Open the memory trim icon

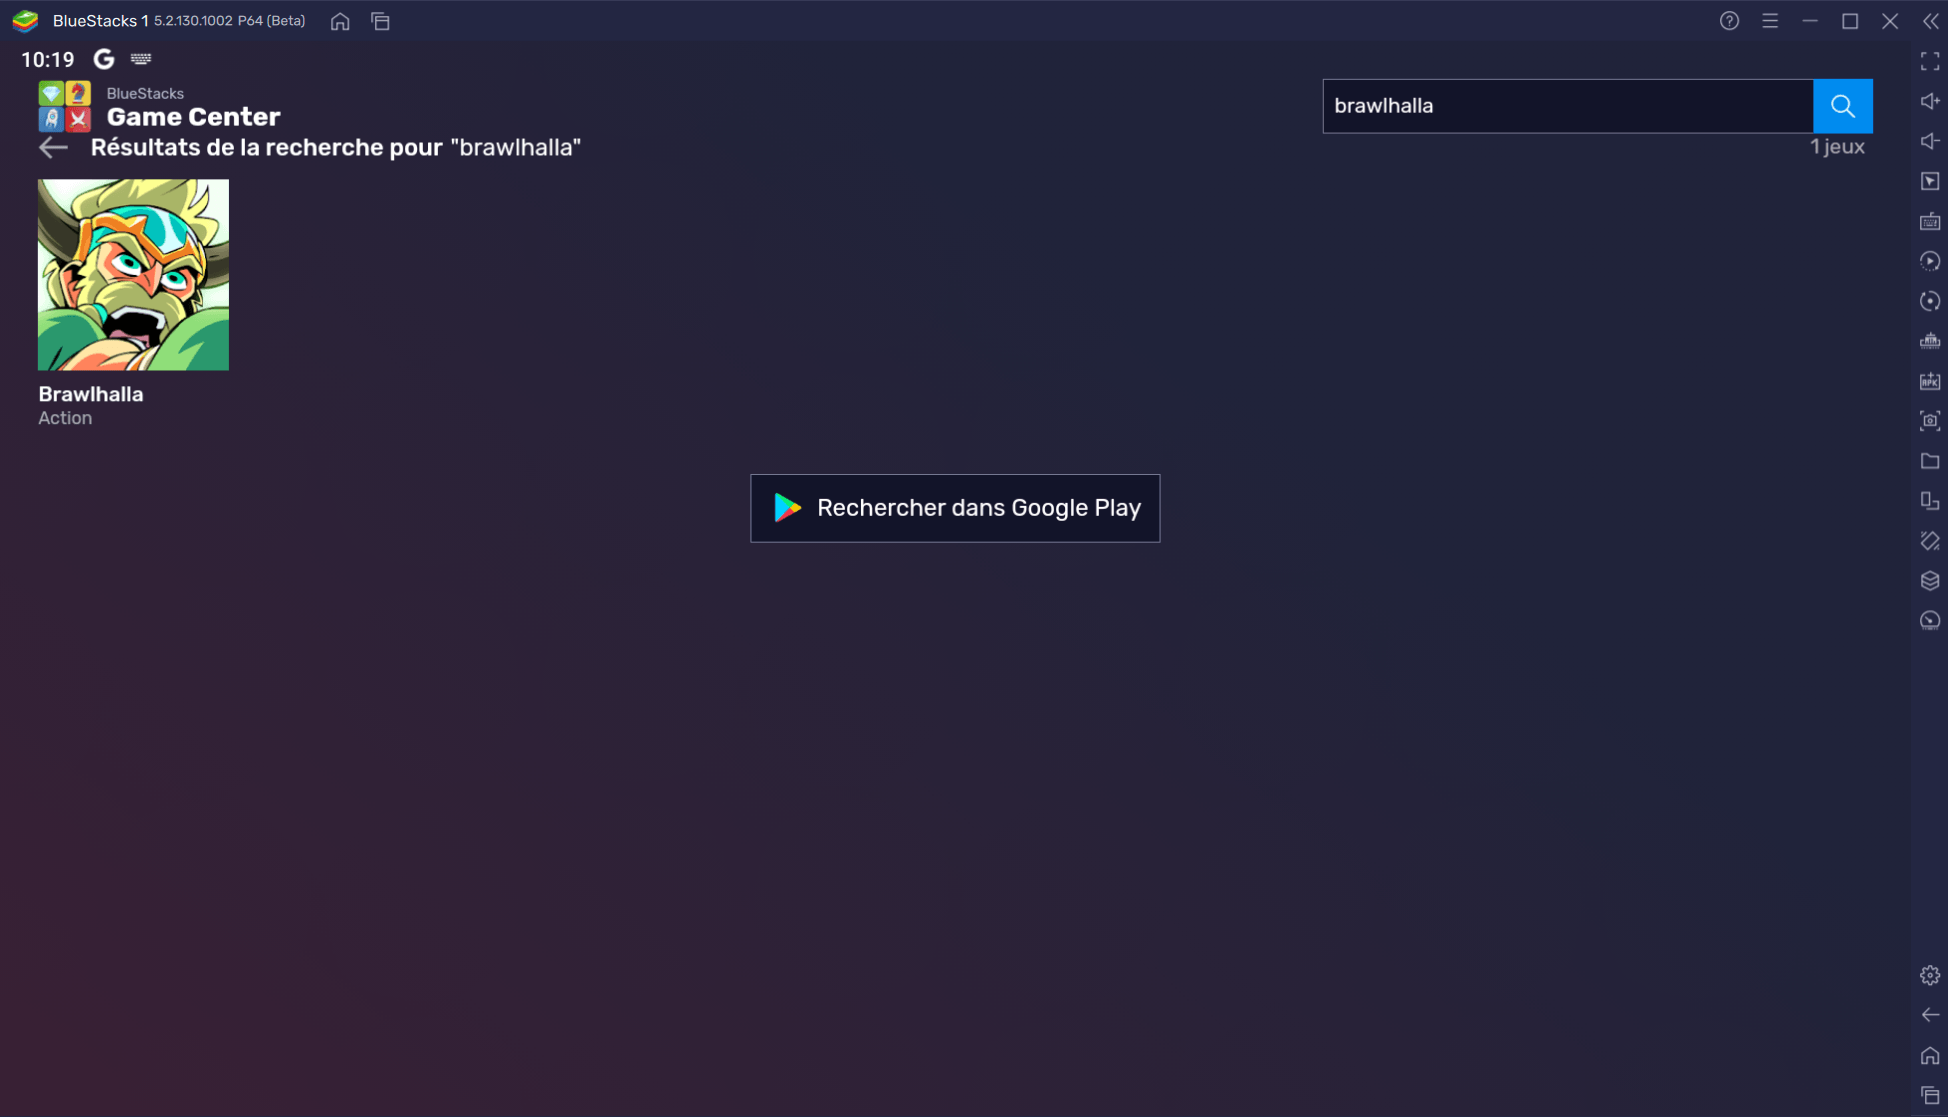1930,341
